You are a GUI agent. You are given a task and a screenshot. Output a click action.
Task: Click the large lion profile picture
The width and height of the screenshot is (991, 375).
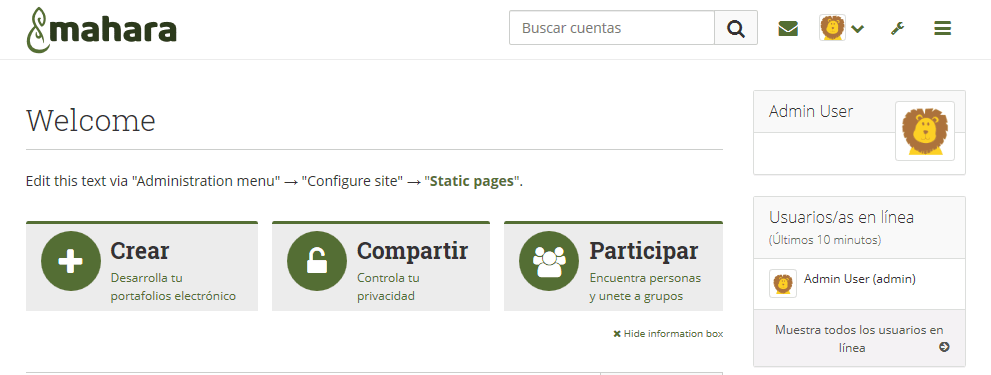click(x=925, y=131)
